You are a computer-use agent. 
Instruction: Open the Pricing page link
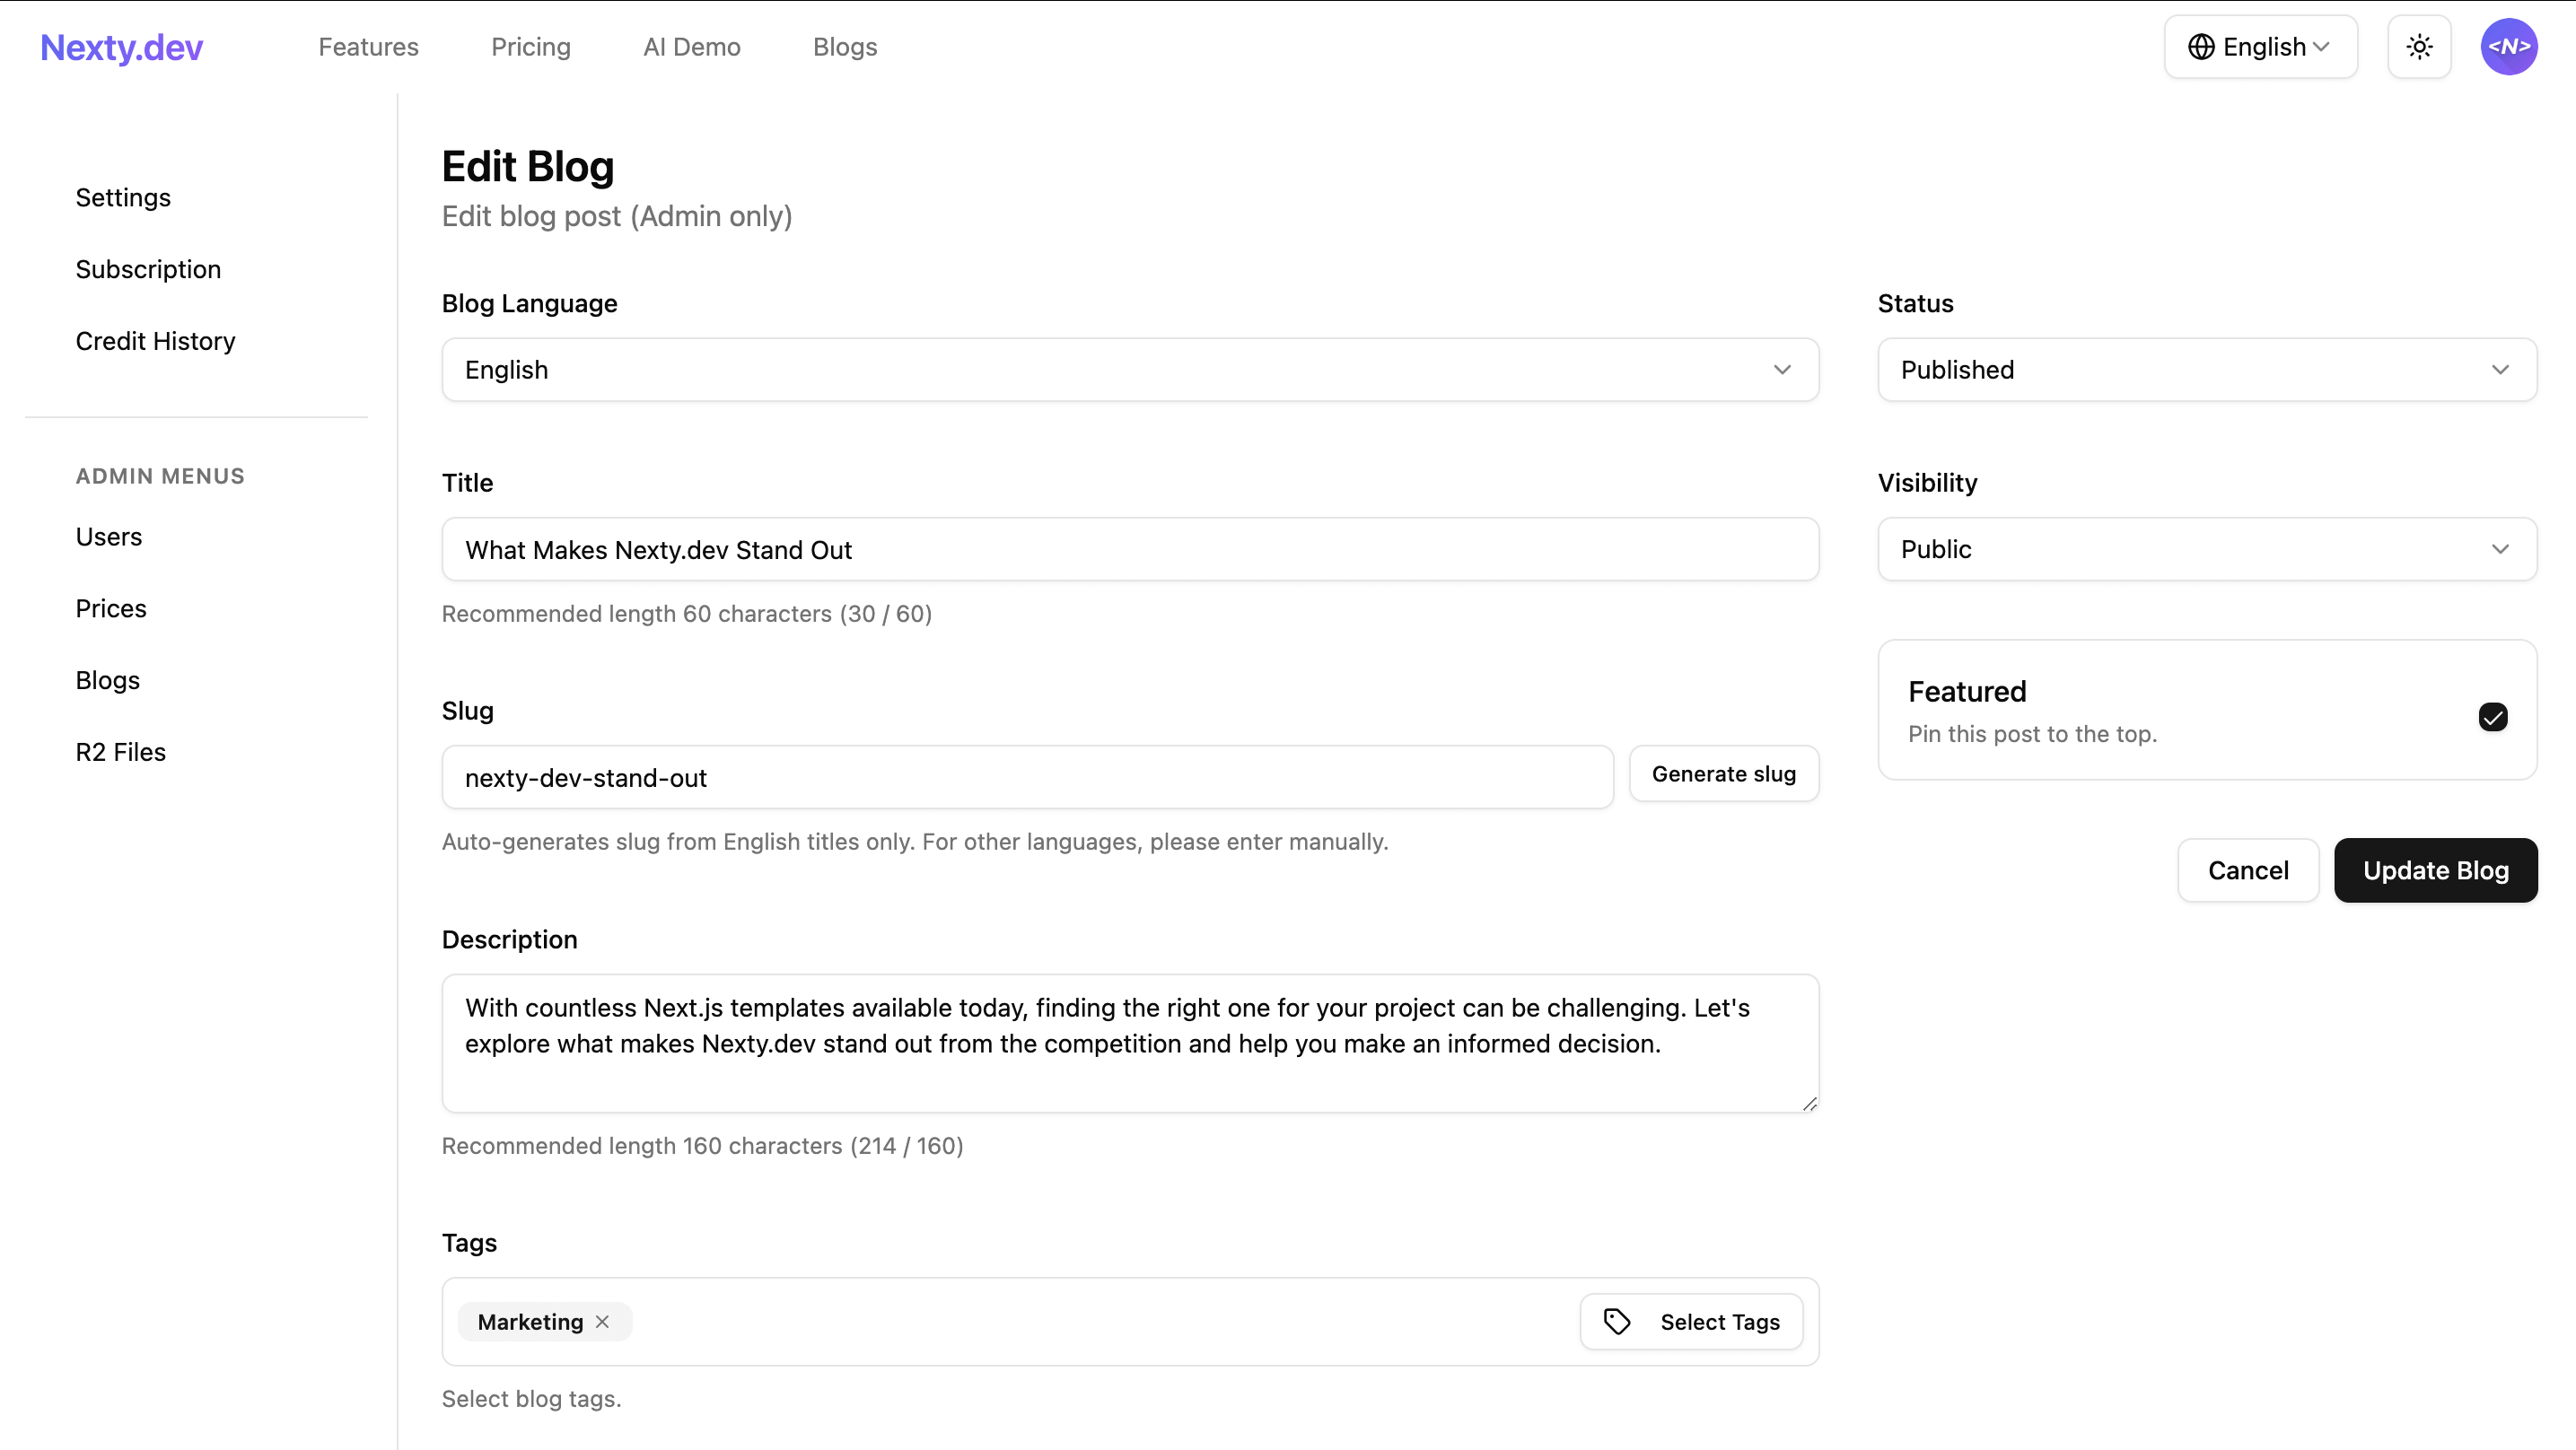[531, 47]
